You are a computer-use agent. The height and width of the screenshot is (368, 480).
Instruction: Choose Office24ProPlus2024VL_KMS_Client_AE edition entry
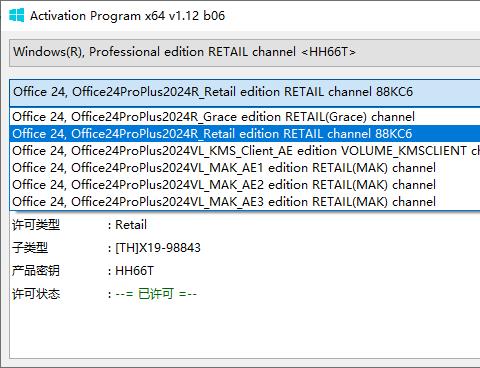tap(245, 151)
